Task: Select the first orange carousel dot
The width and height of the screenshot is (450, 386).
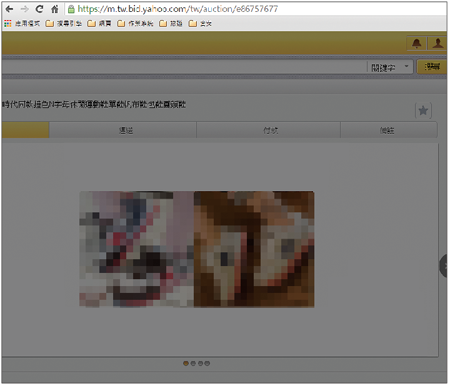Action: pyautogui.click(x=186, y=363)
